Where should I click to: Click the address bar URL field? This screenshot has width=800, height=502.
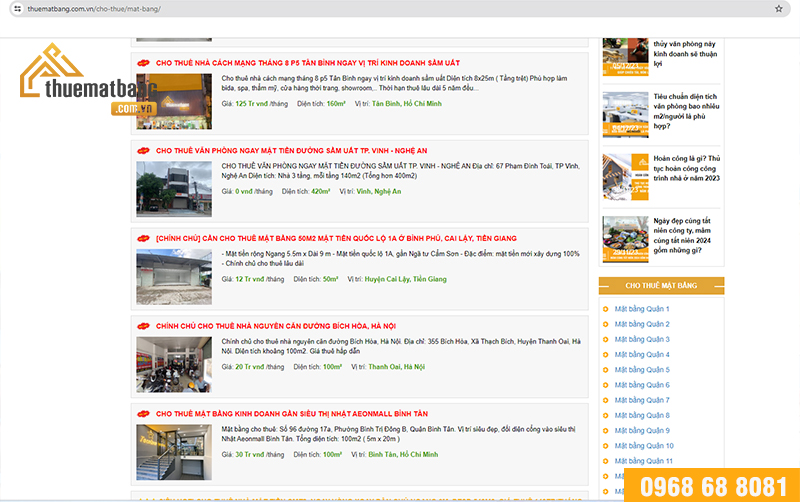click(x=398, y=9)
